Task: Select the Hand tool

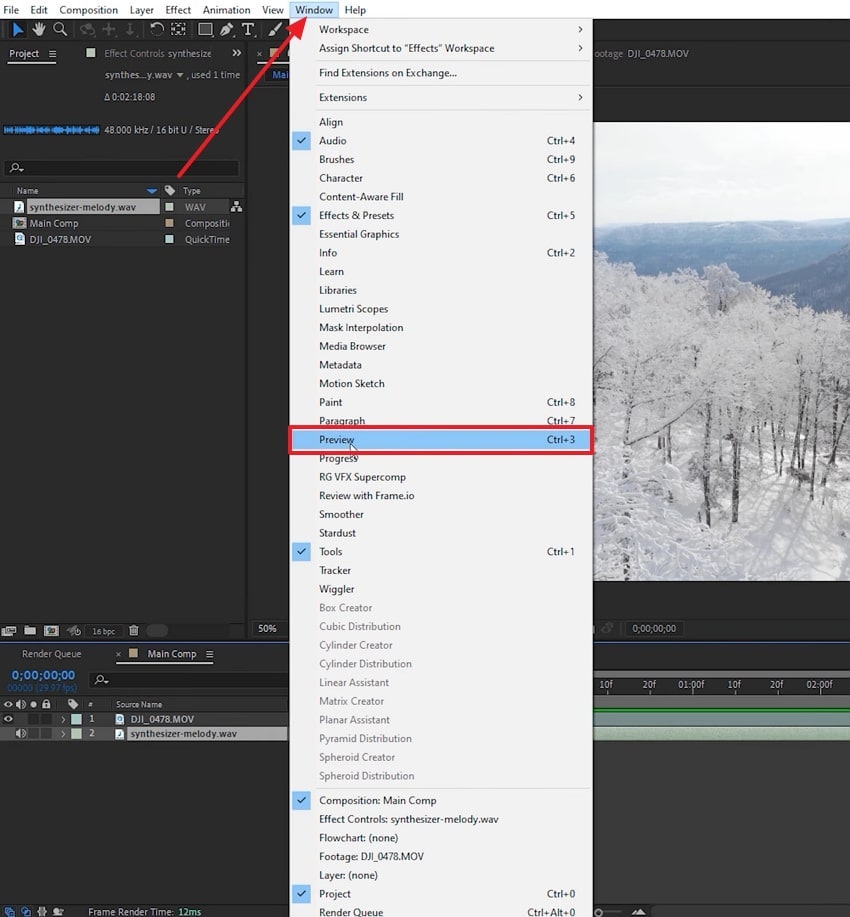Action: point(39,29)
